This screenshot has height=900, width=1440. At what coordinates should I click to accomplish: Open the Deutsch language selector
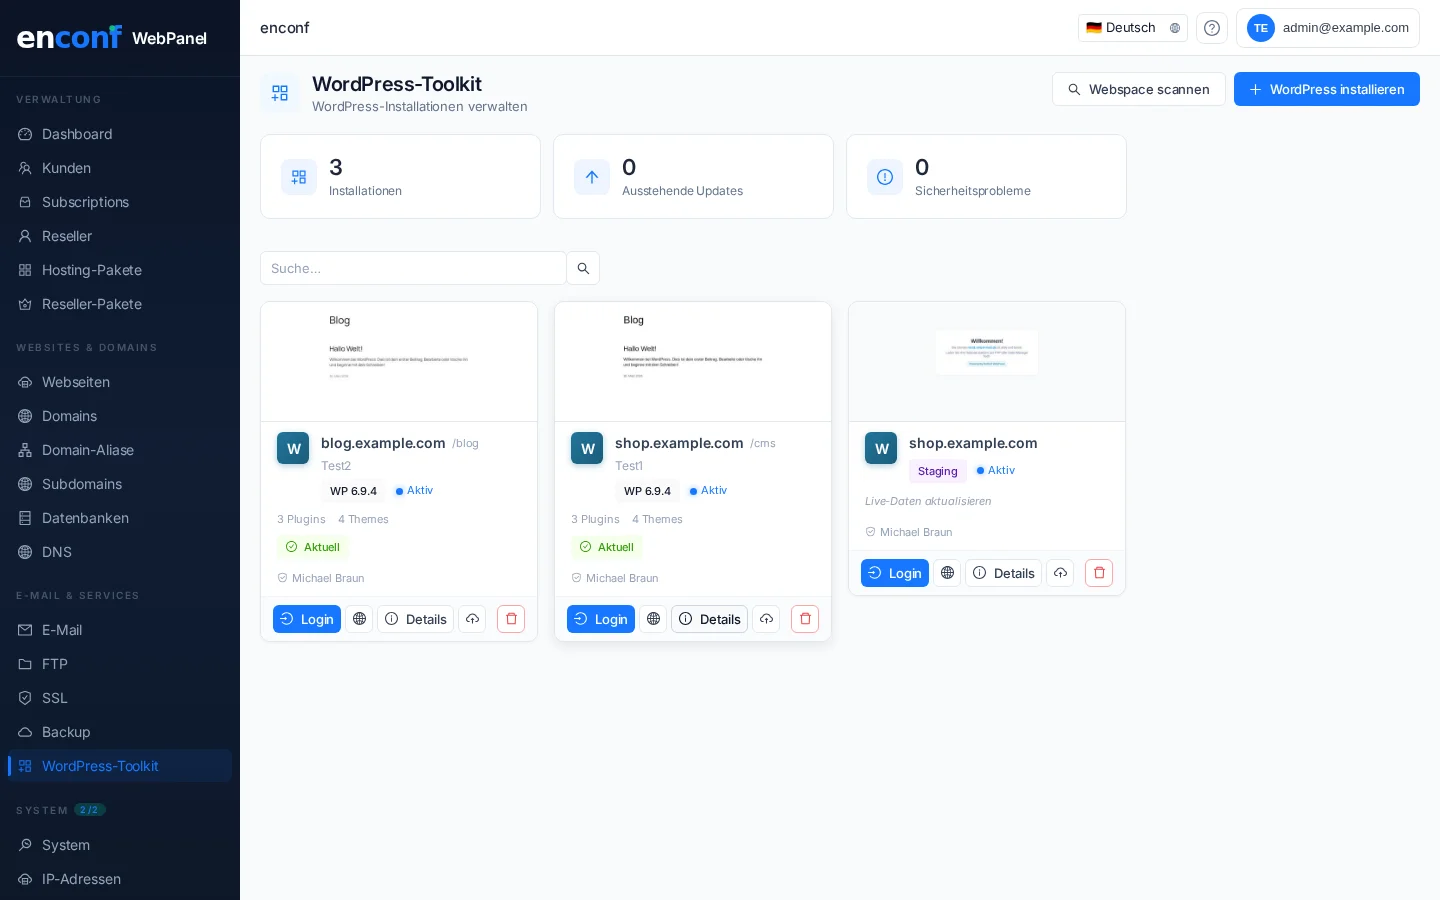(1131, 28)
